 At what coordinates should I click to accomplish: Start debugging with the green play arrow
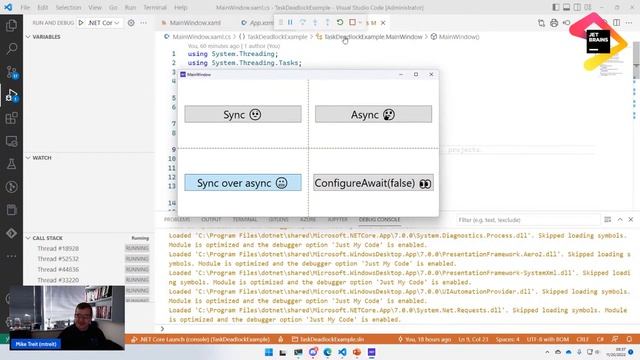pos(81,23)
